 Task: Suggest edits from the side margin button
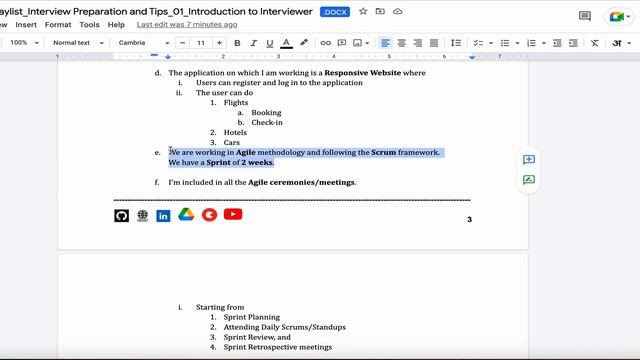pos(529,180)
